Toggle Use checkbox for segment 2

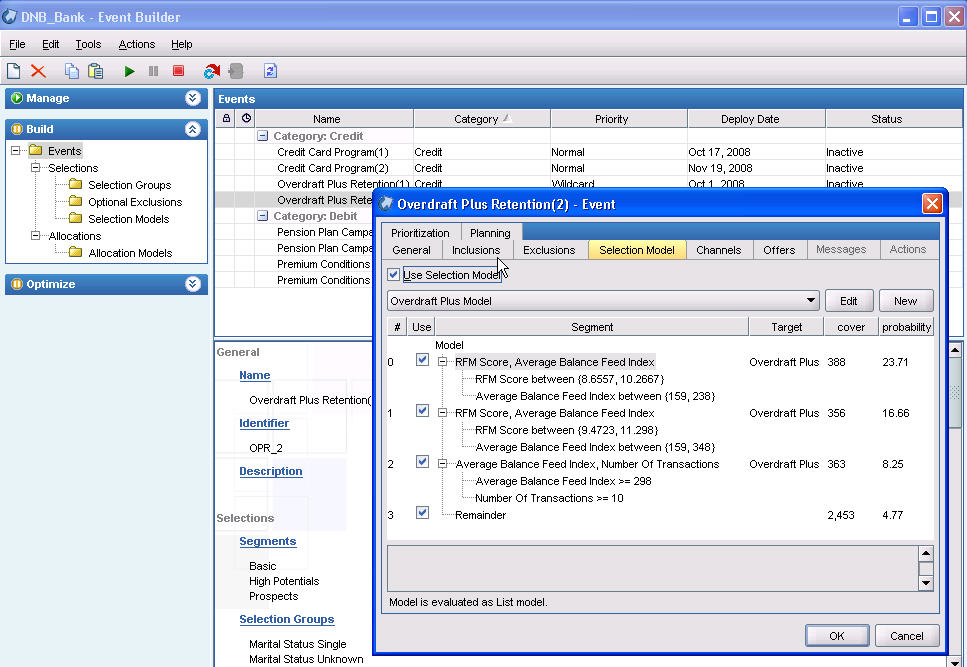(422, 462)
